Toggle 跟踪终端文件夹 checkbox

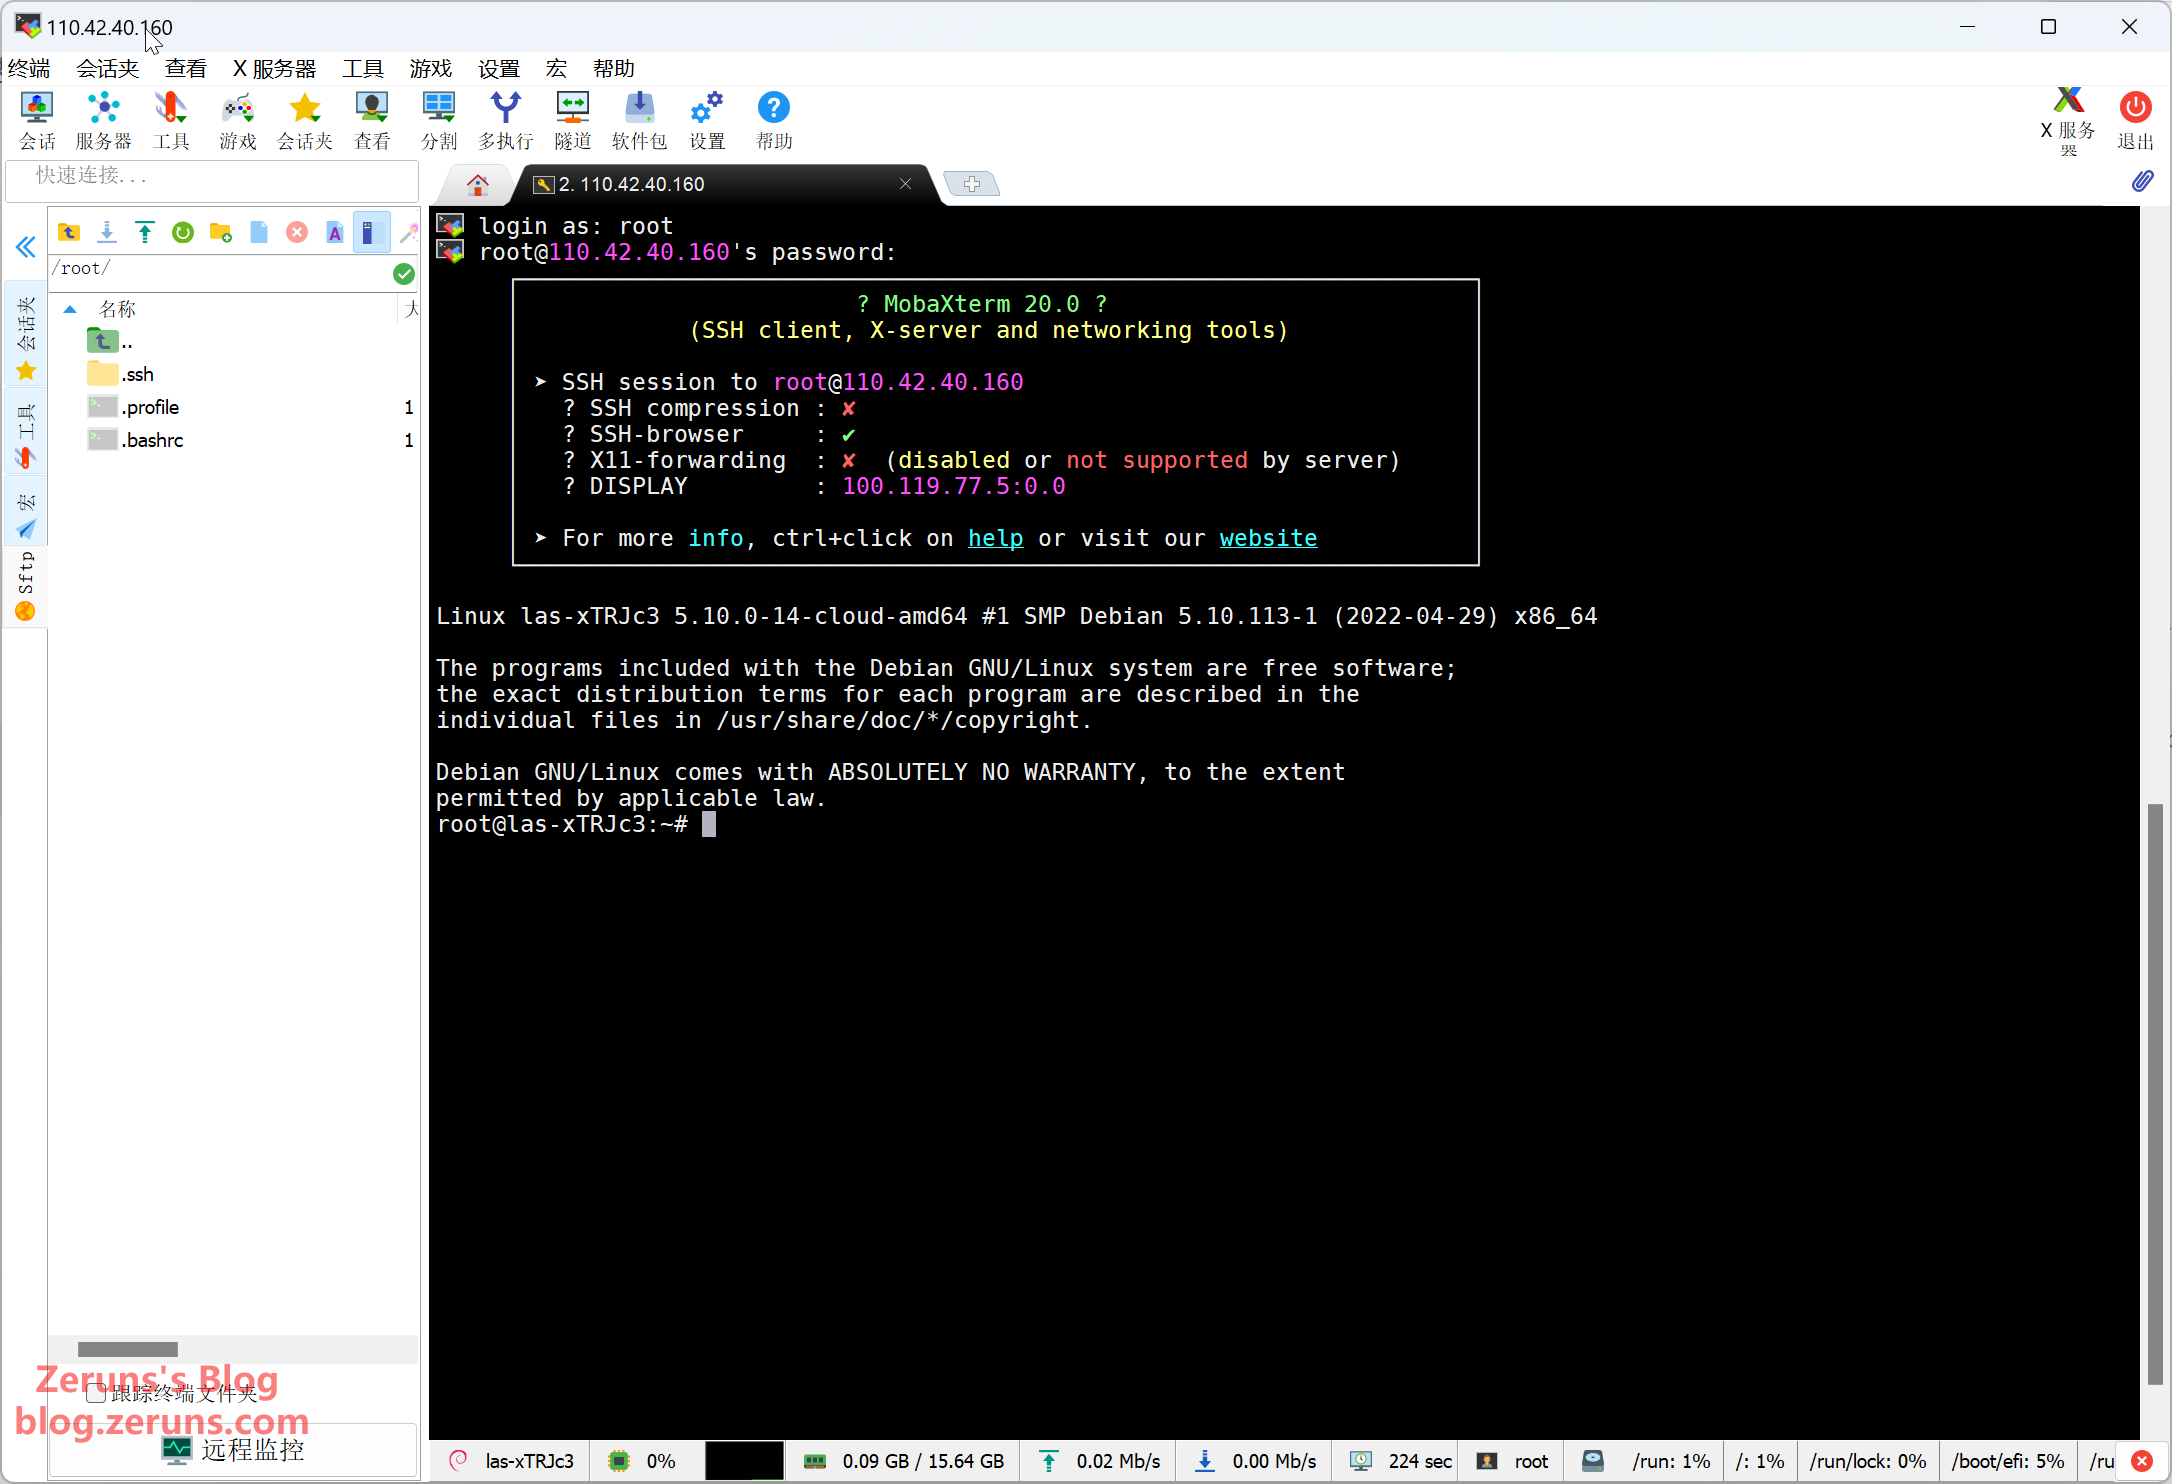(96, 1393)
